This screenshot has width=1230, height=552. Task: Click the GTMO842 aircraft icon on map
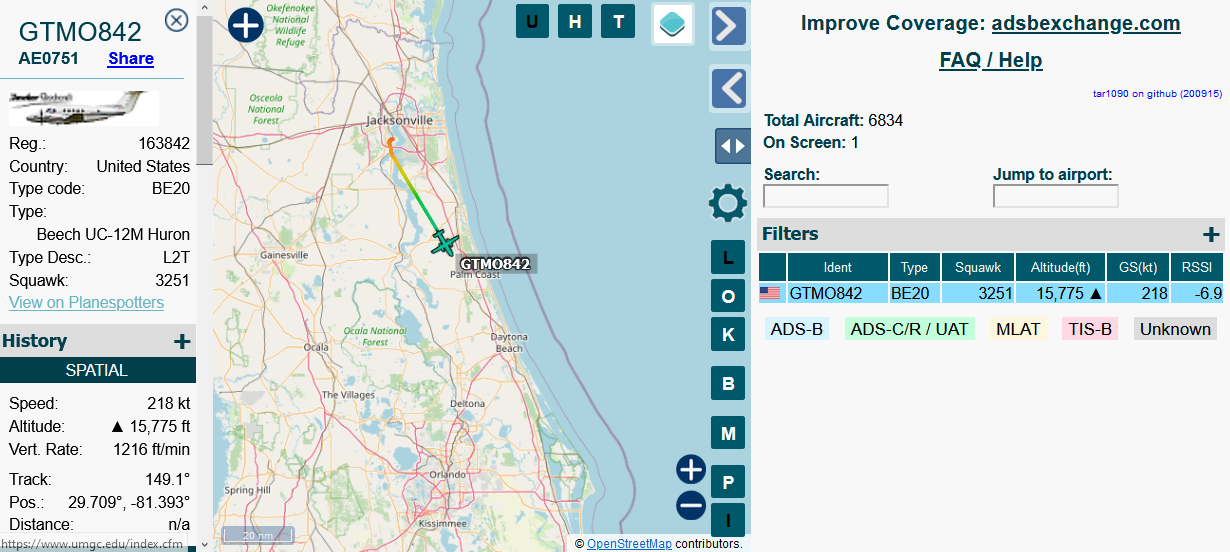tap(444, 241)
